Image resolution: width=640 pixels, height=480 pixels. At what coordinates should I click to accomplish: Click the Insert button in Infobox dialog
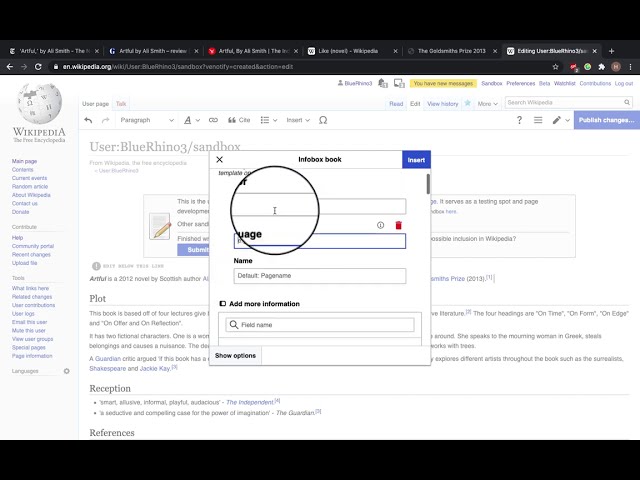416,160
